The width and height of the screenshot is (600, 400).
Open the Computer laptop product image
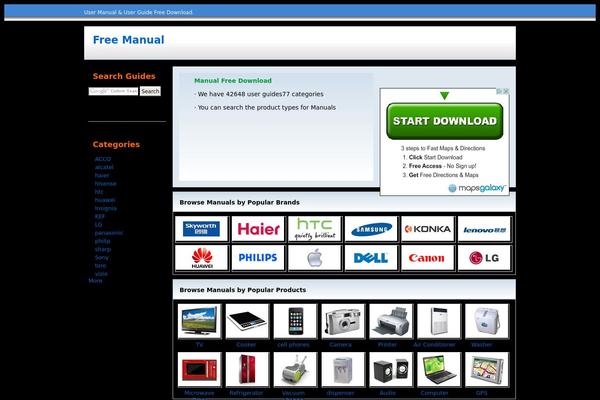[439, 369]
